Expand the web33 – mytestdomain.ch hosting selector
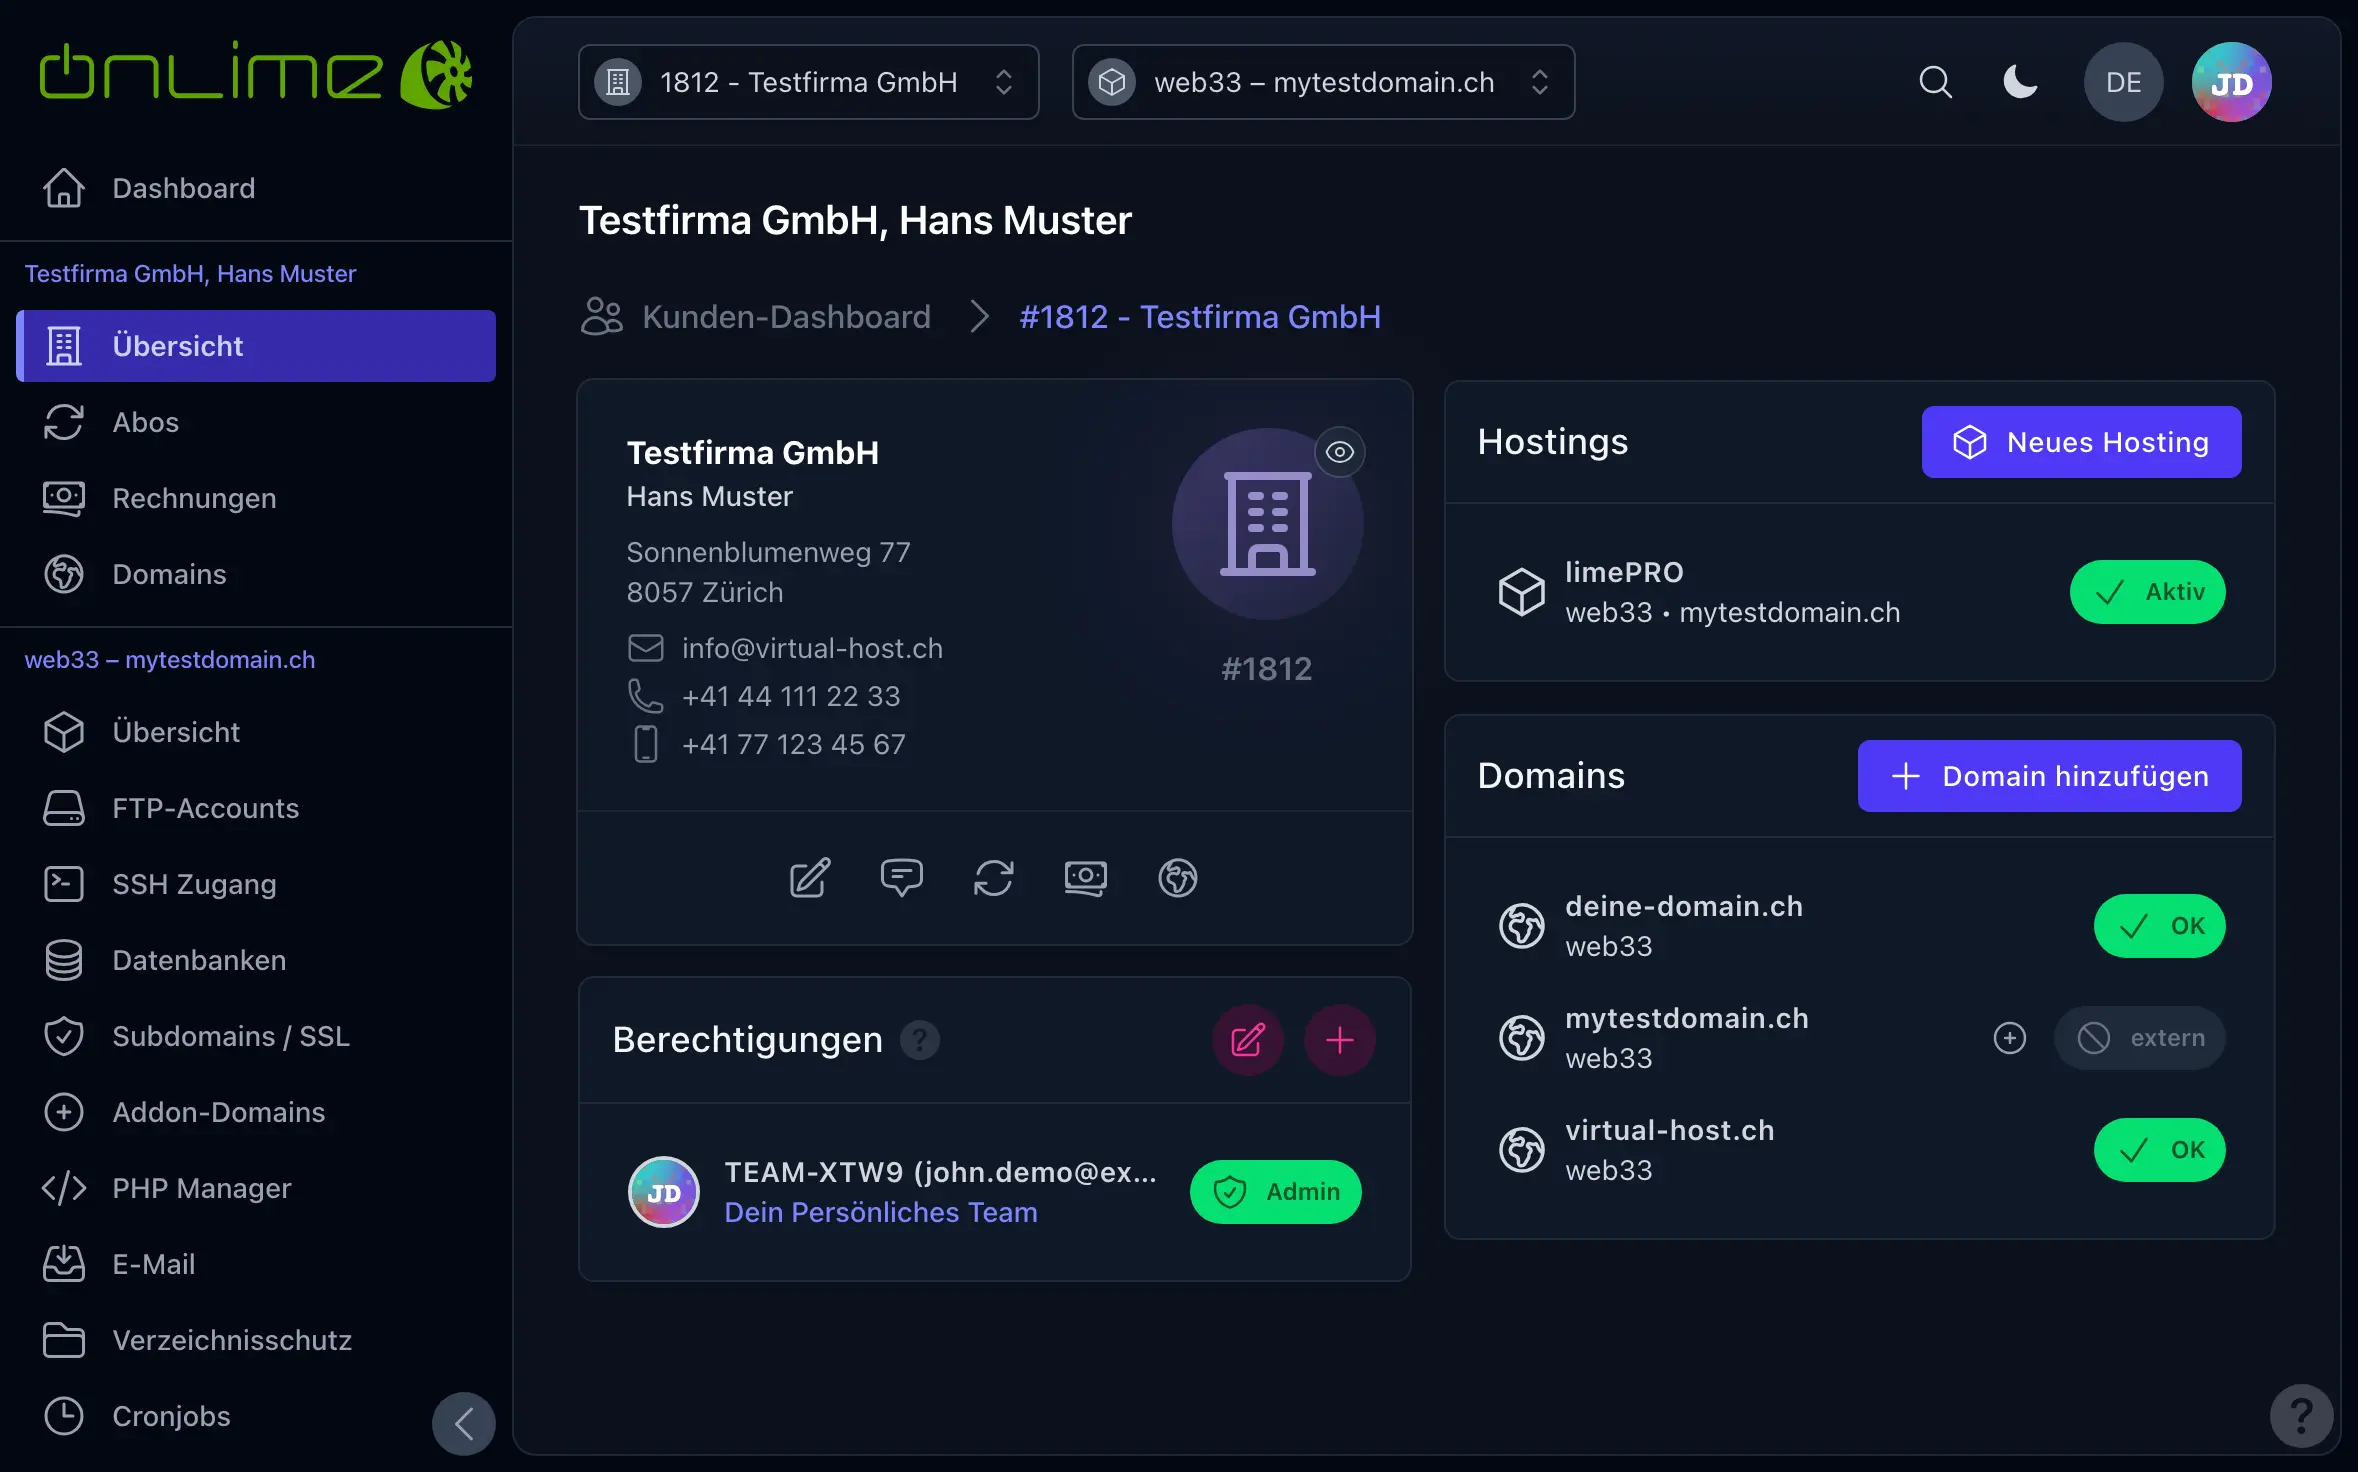The image size is (2358, 1472). click(x=1323, y=82)
